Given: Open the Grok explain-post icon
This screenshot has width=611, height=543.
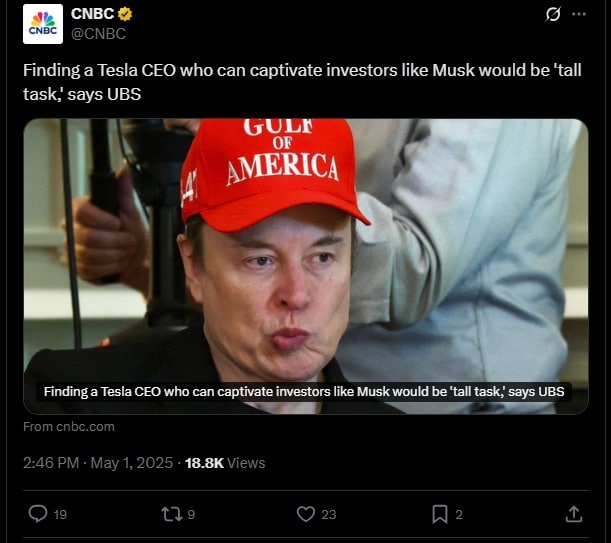Looking at the screenshot, I should coord(552,14).
